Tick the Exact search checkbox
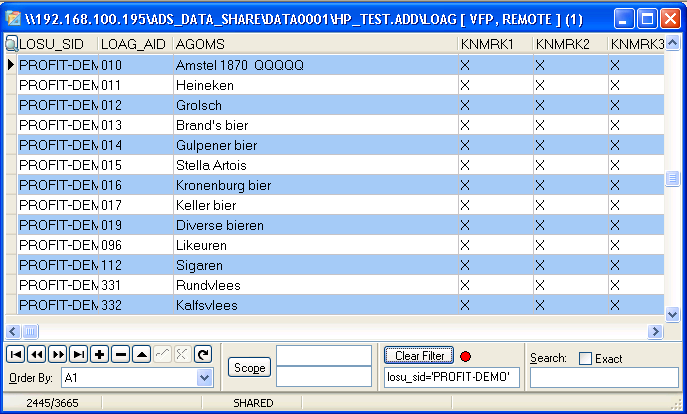Image resolution: width=687 pixels, height=414 pixels. point(585,358)
